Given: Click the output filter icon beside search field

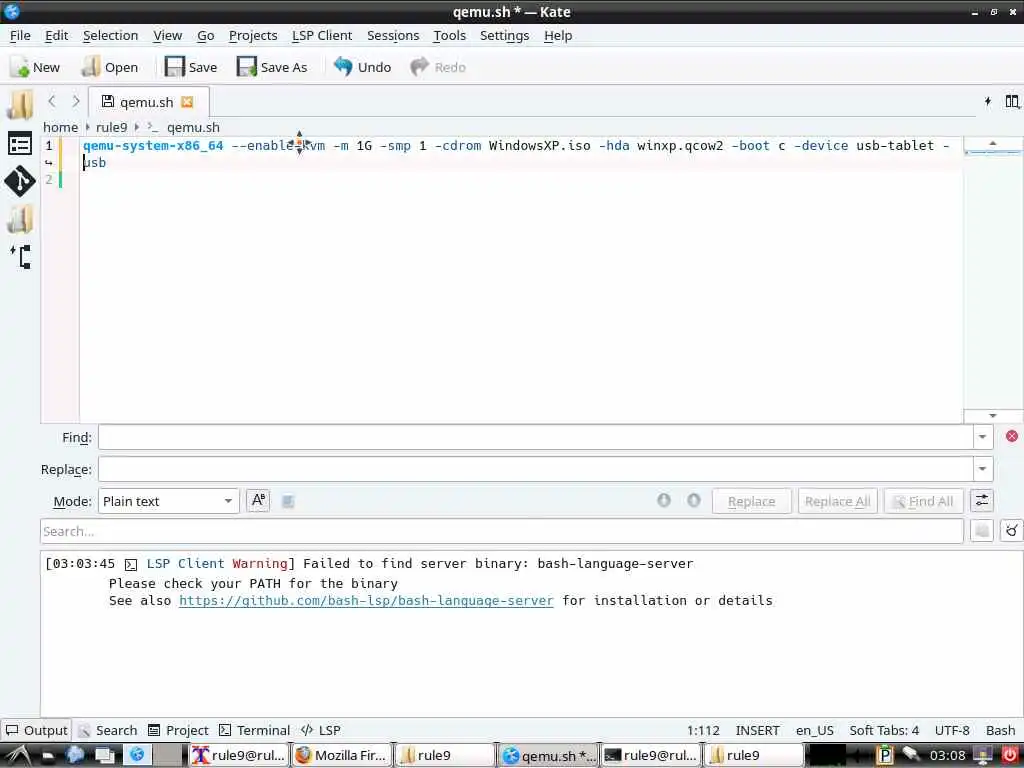Looking at the screenshot, I should (x=982, y=531).
